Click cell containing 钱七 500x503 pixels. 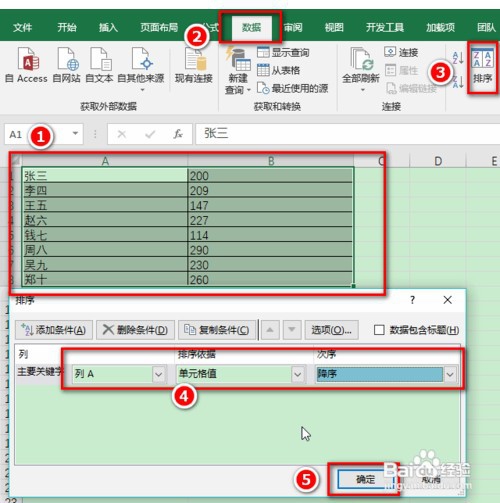pyautogui.click(x=105, y=235)
